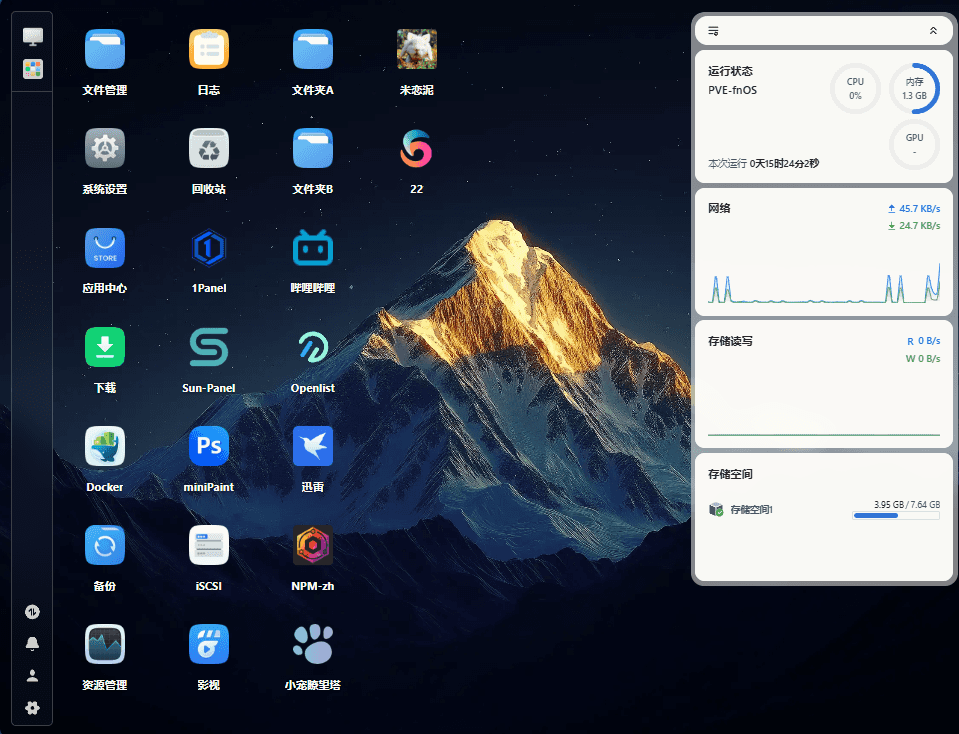
Task: Open widget panel settings menu icon
Action: [713, 31]
